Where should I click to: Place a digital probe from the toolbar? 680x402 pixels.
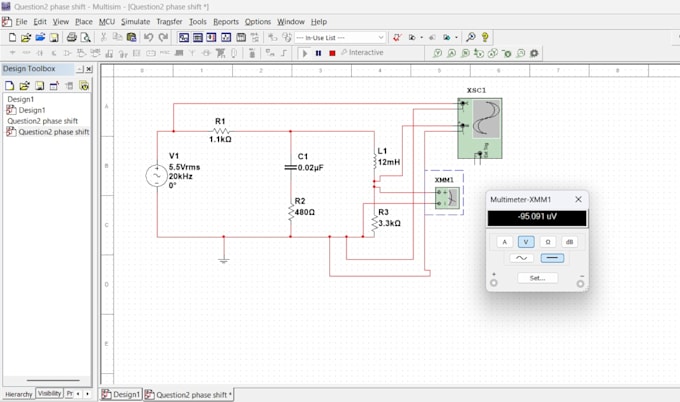click(x=520, y=53)
